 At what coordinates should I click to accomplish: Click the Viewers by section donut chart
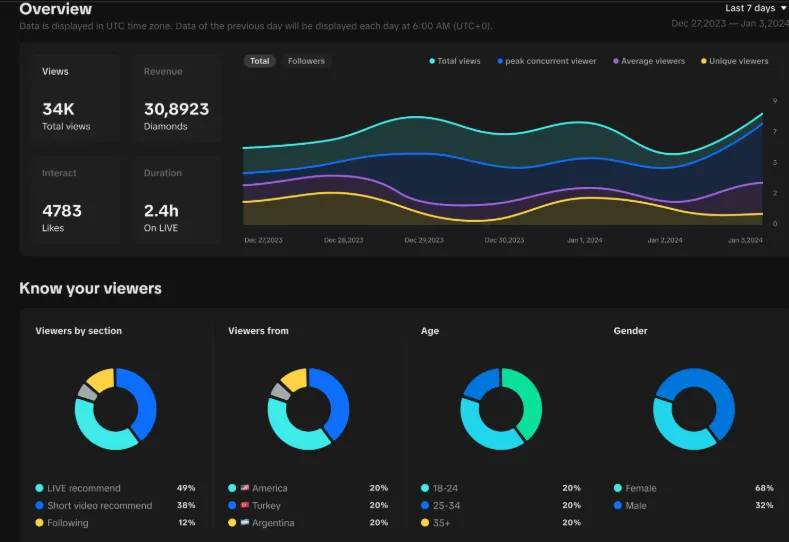pos(115,409)
